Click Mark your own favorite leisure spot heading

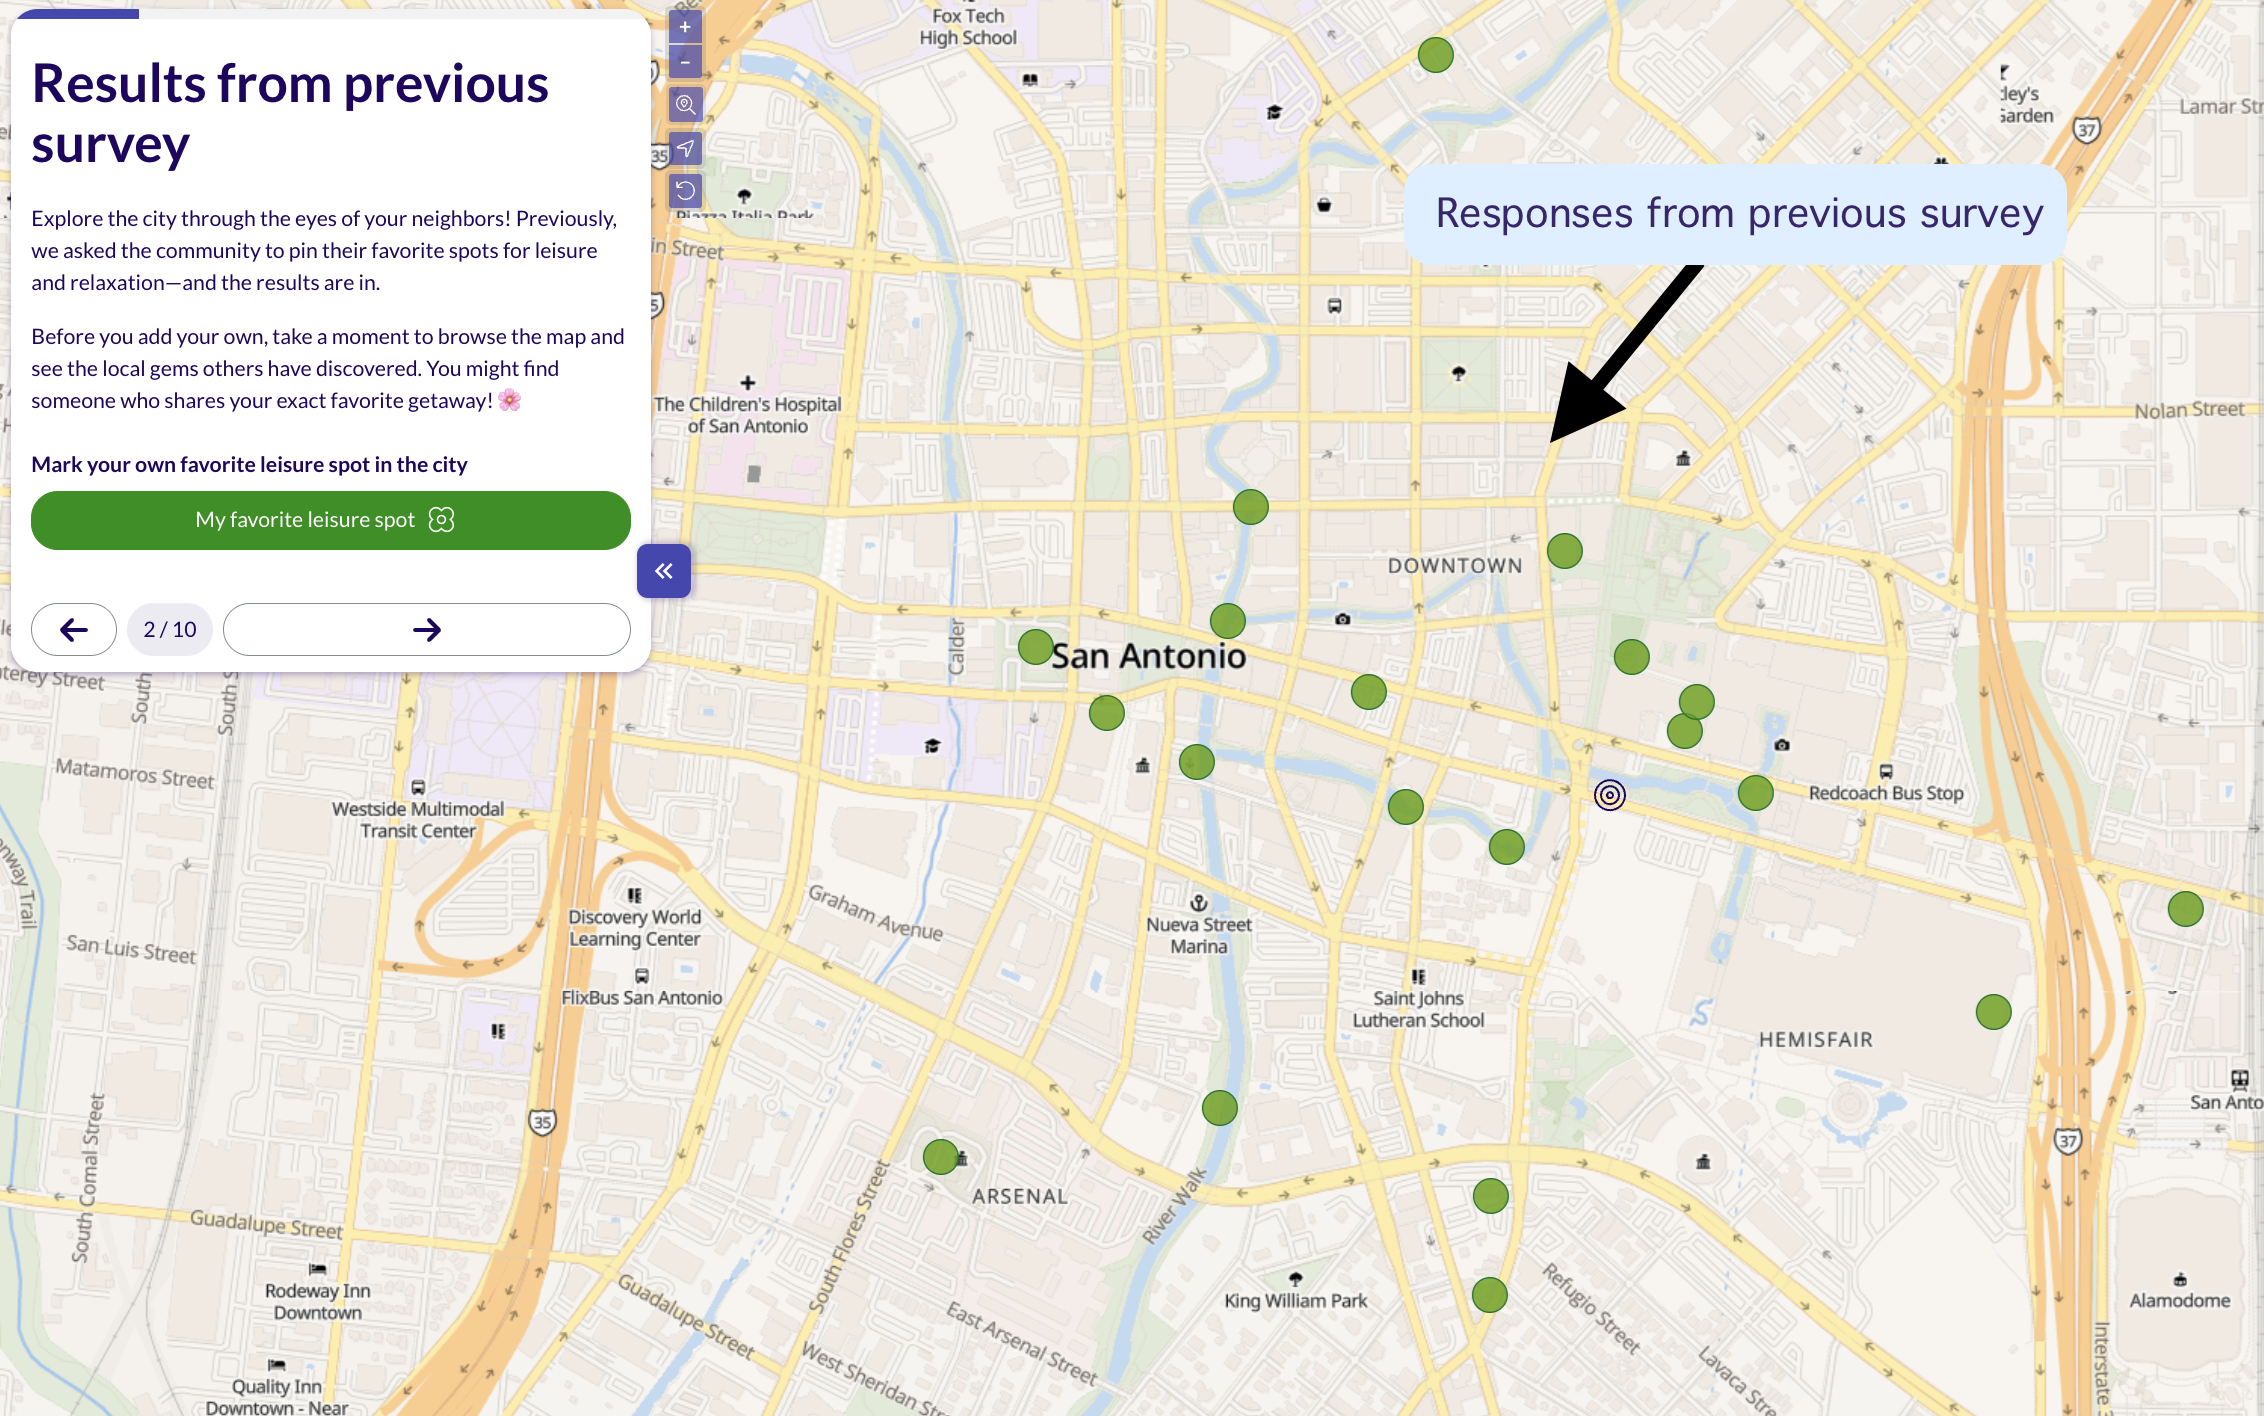pyautogui.click(x=249, y=465)
